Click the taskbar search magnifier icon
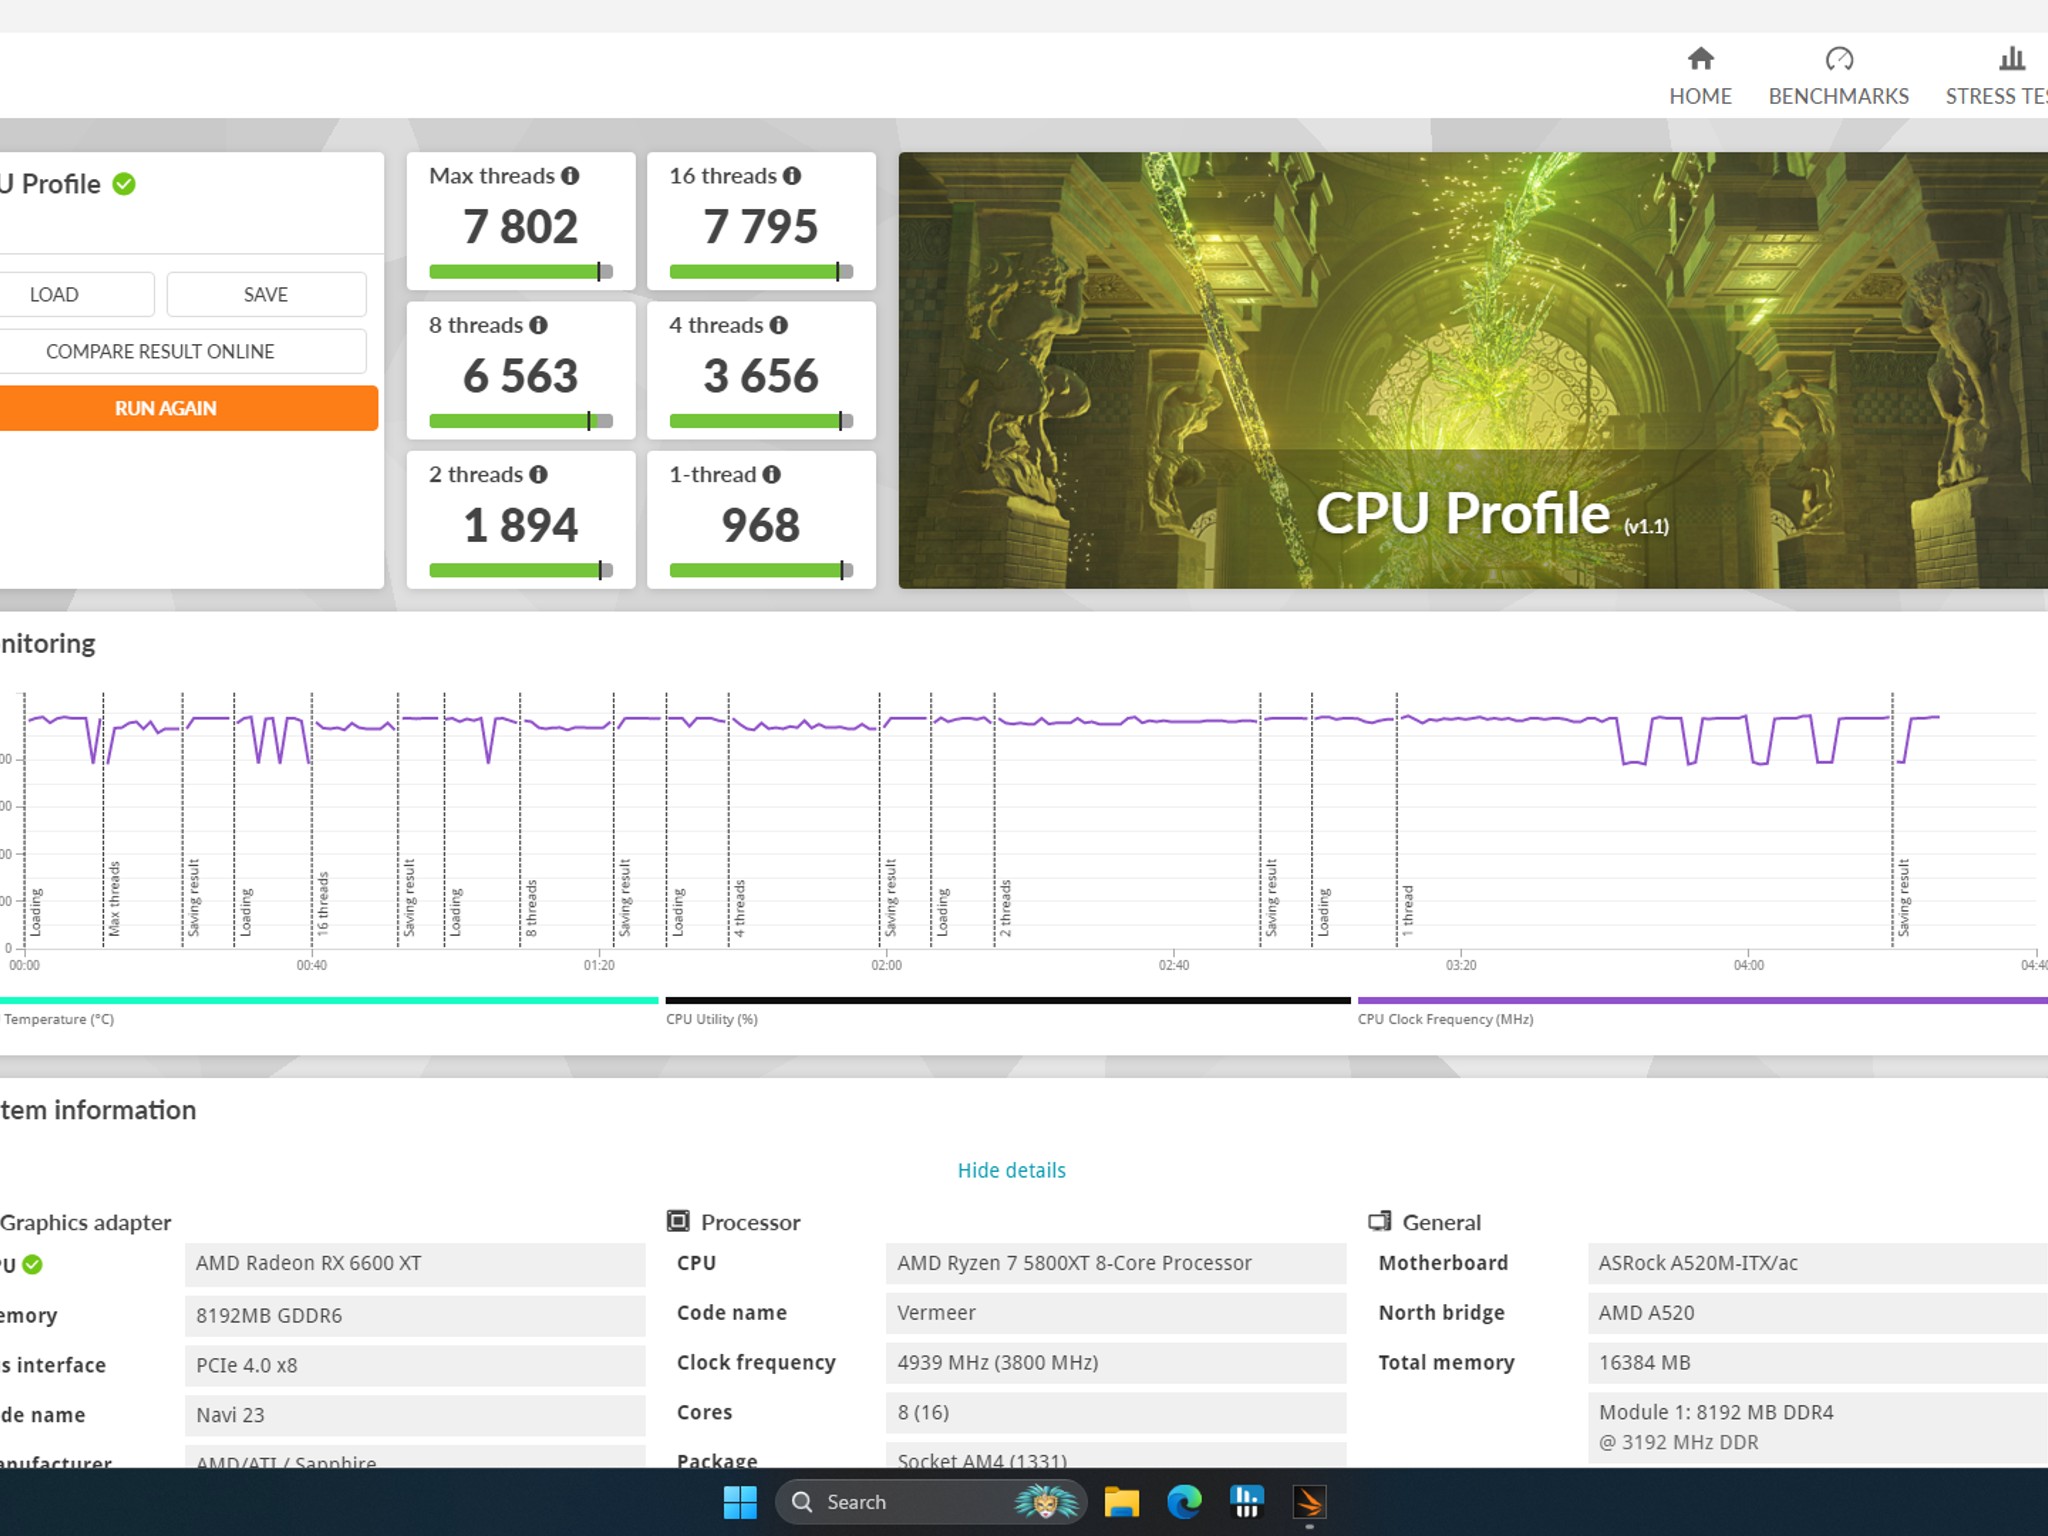2048x1536 pixels. (x=802, y=1502)
